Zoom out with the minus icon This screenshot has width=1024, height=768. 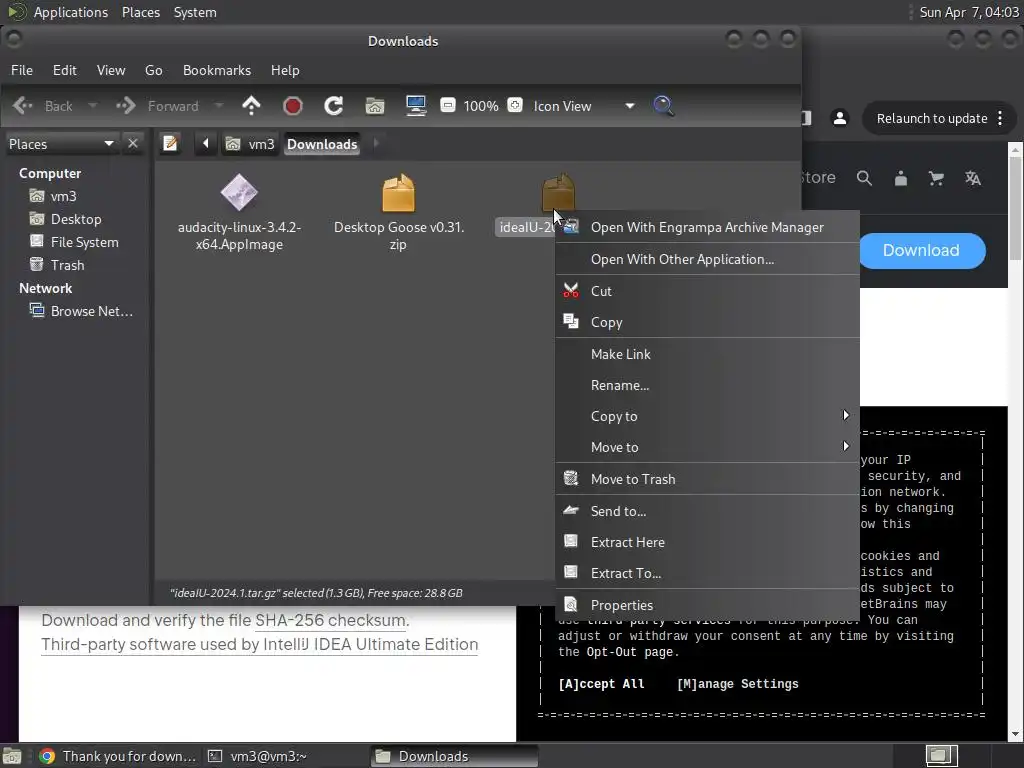tap(447, 105)
